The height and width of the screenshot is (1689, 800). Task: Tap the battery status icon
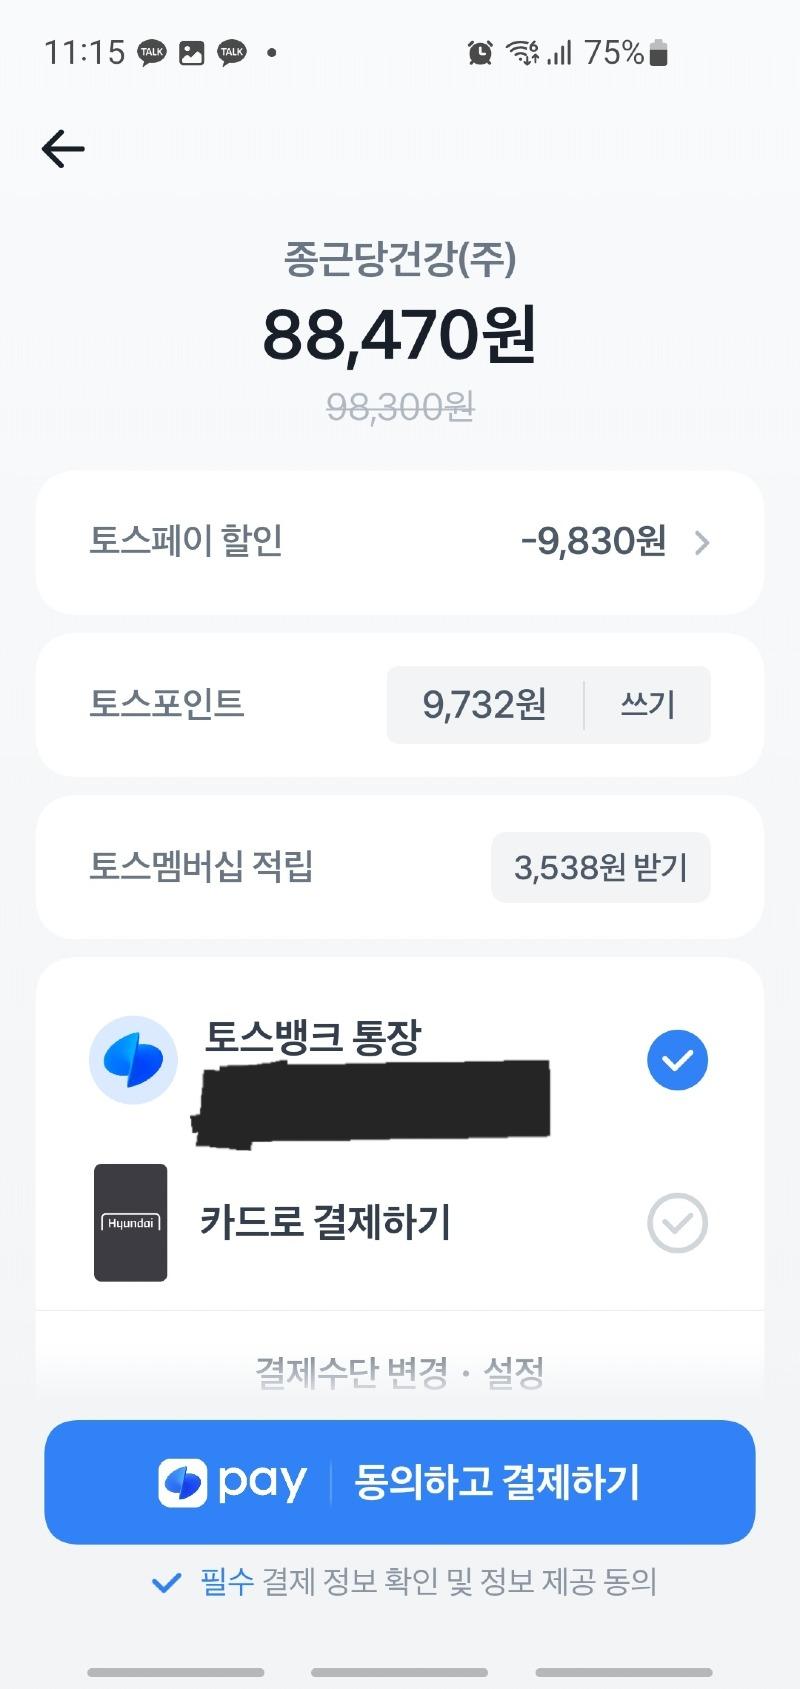click(658, 52)
